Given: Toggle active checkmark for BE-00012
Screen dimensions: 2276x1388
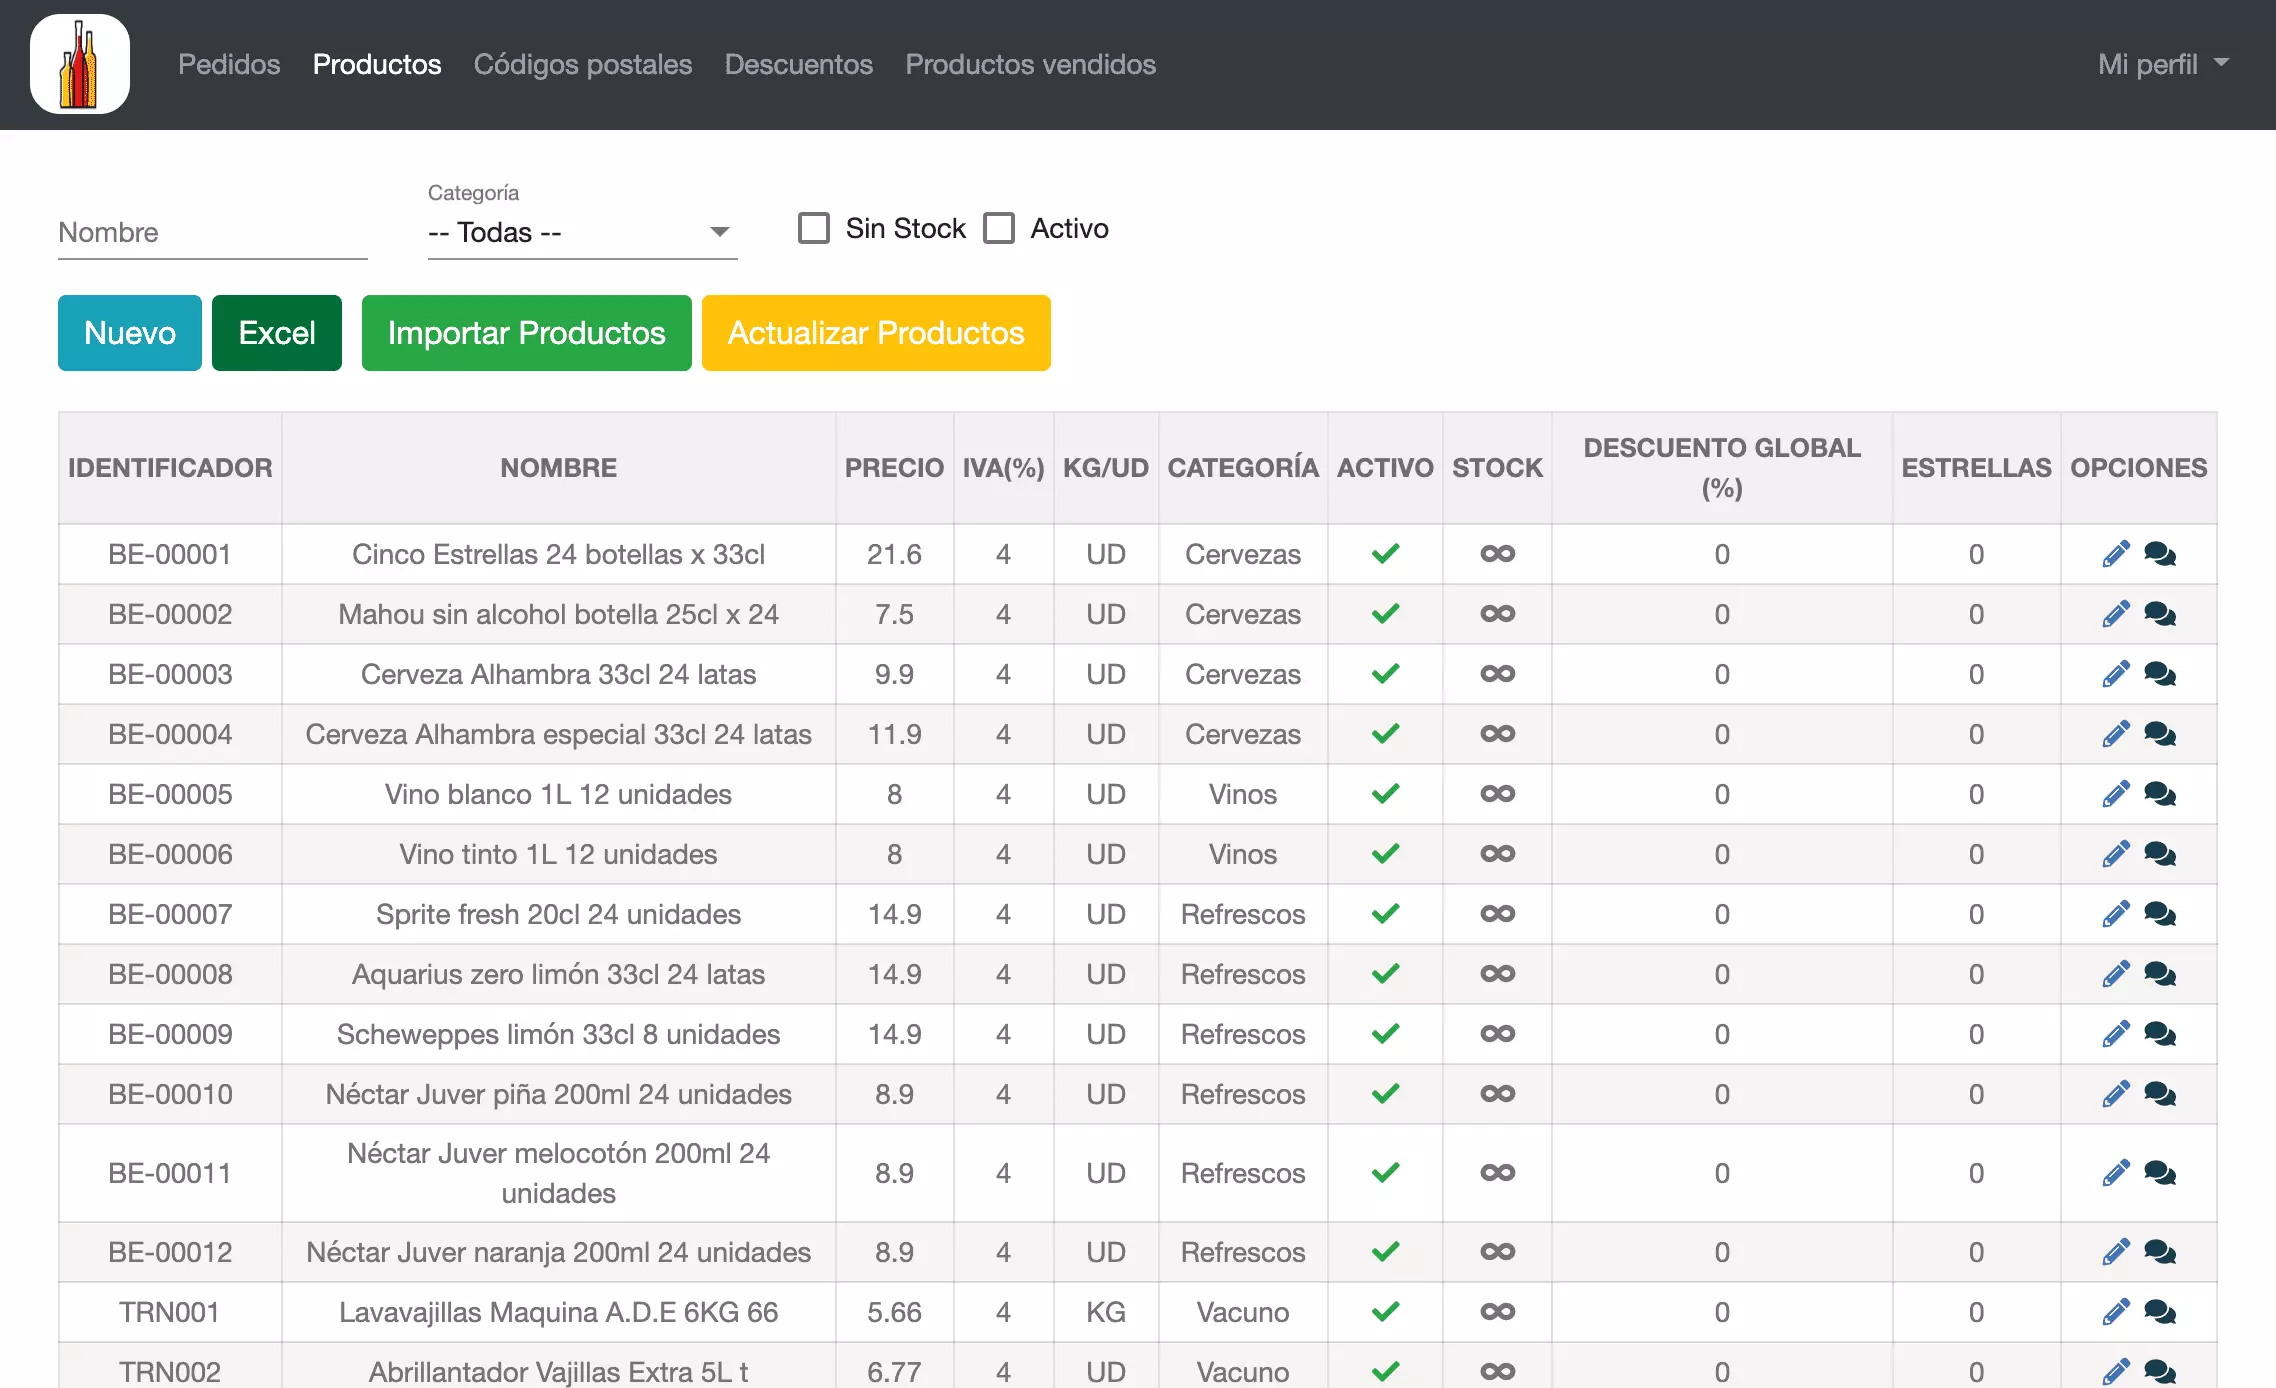Looking at the screenshot, I should click(1385, 1252).
